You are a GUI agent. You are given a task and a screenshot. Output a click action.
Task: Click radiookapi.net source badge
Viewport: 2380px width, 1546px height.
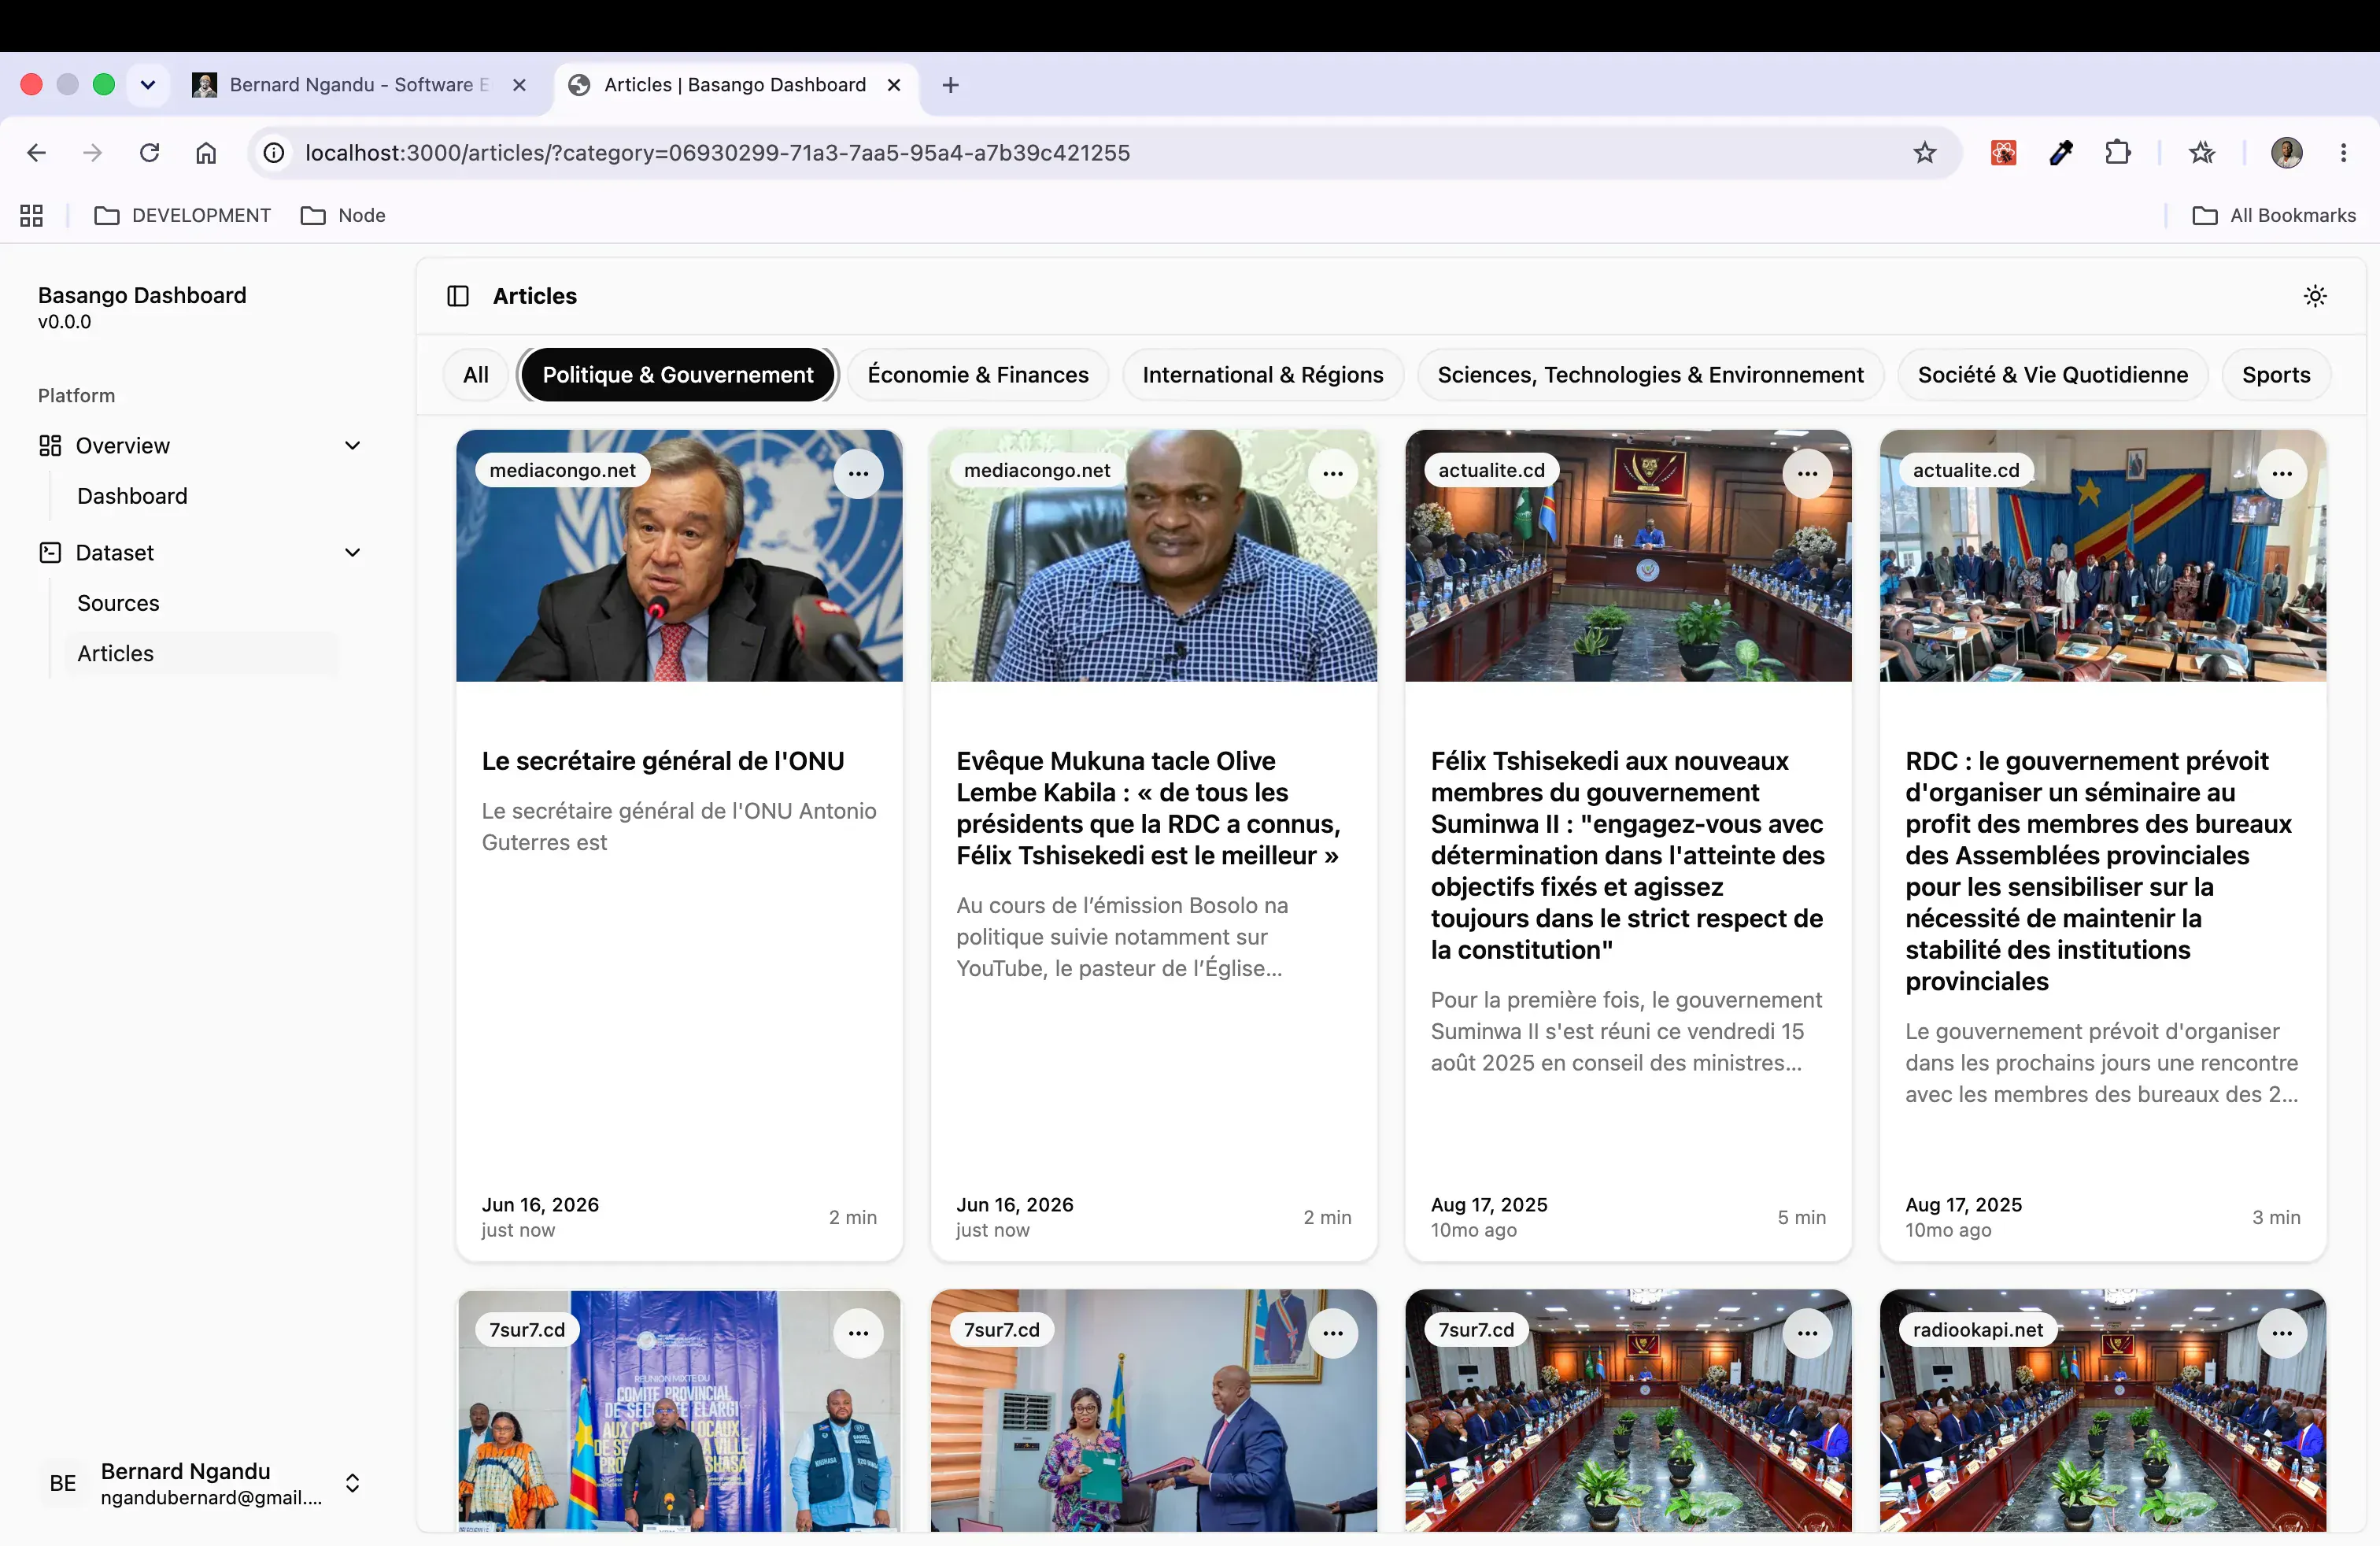pyautogui.click(x=1977, y=1330)
